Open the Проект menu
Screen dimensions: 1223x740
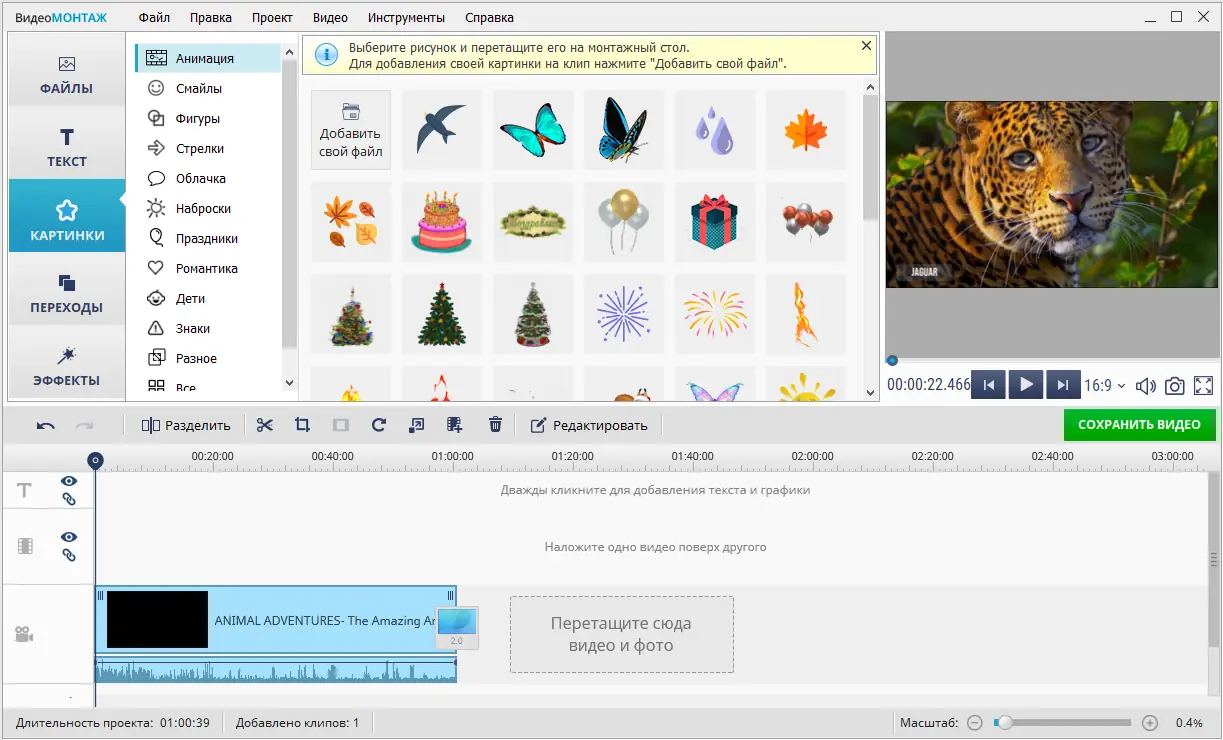coord(273,17)
